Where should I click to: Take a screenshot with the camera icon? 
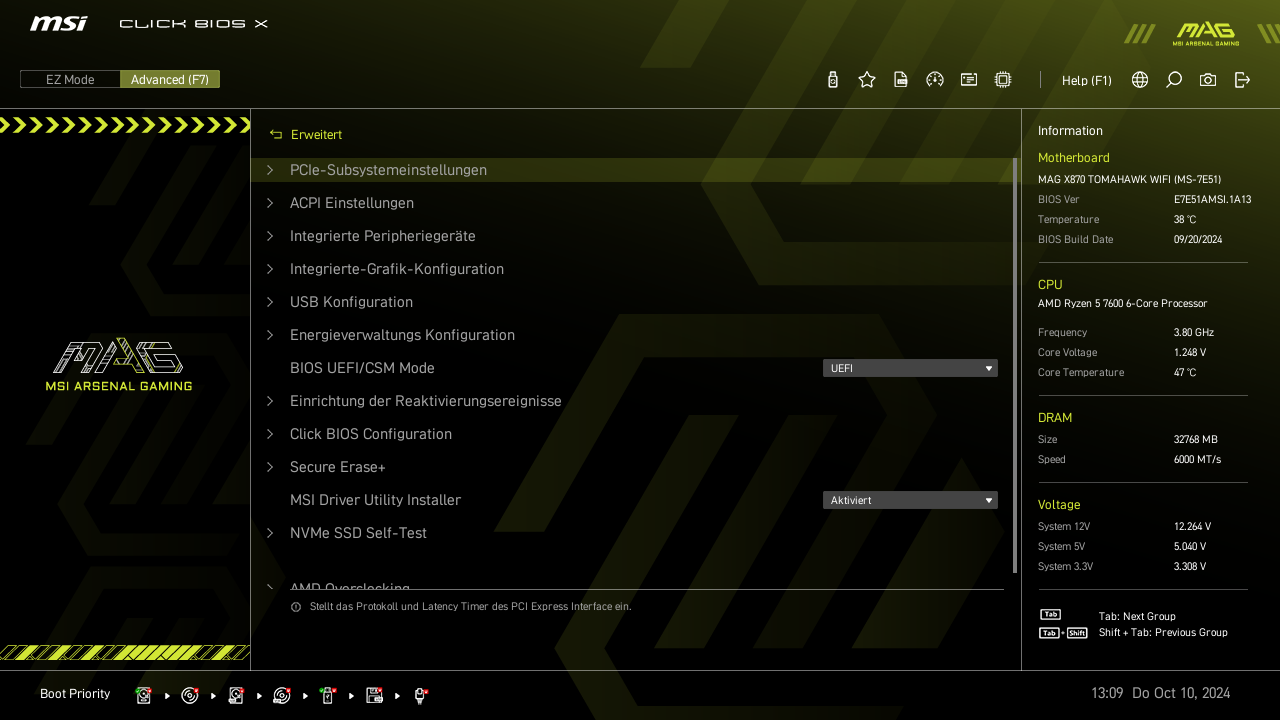(1208, 80)
